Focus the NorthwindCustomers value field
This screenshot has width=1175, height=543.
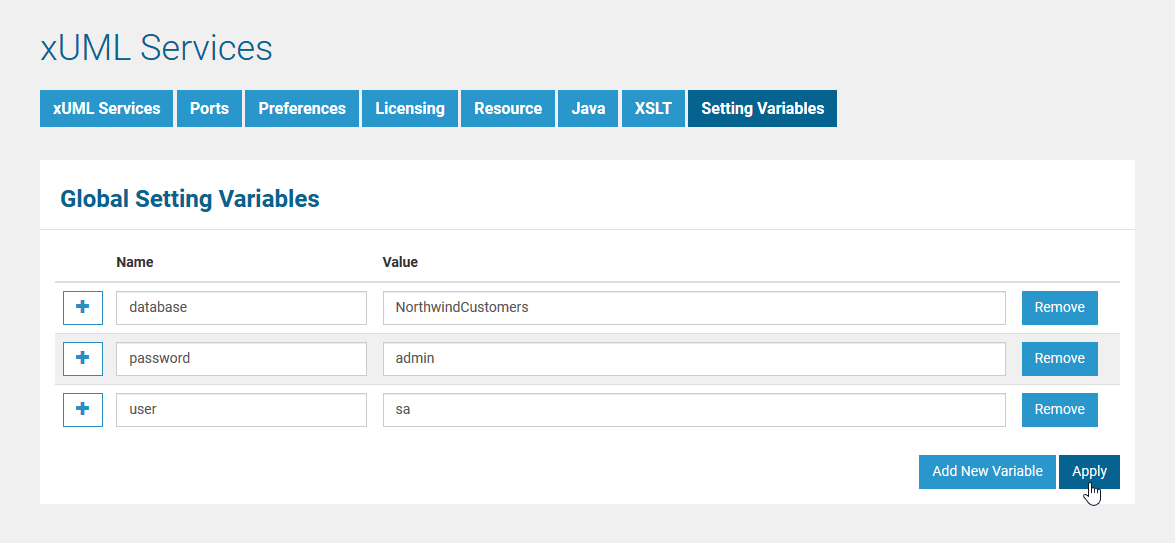point(693,308)
